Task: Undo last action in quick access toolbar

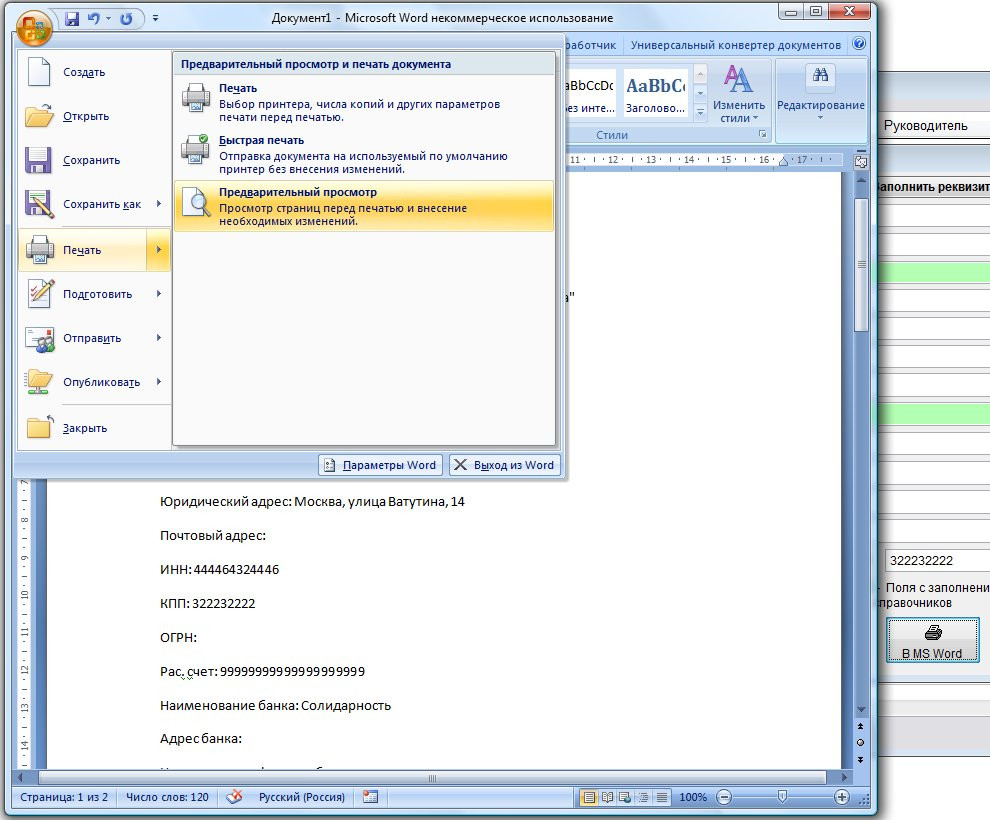Action: [x=93, y=18]
